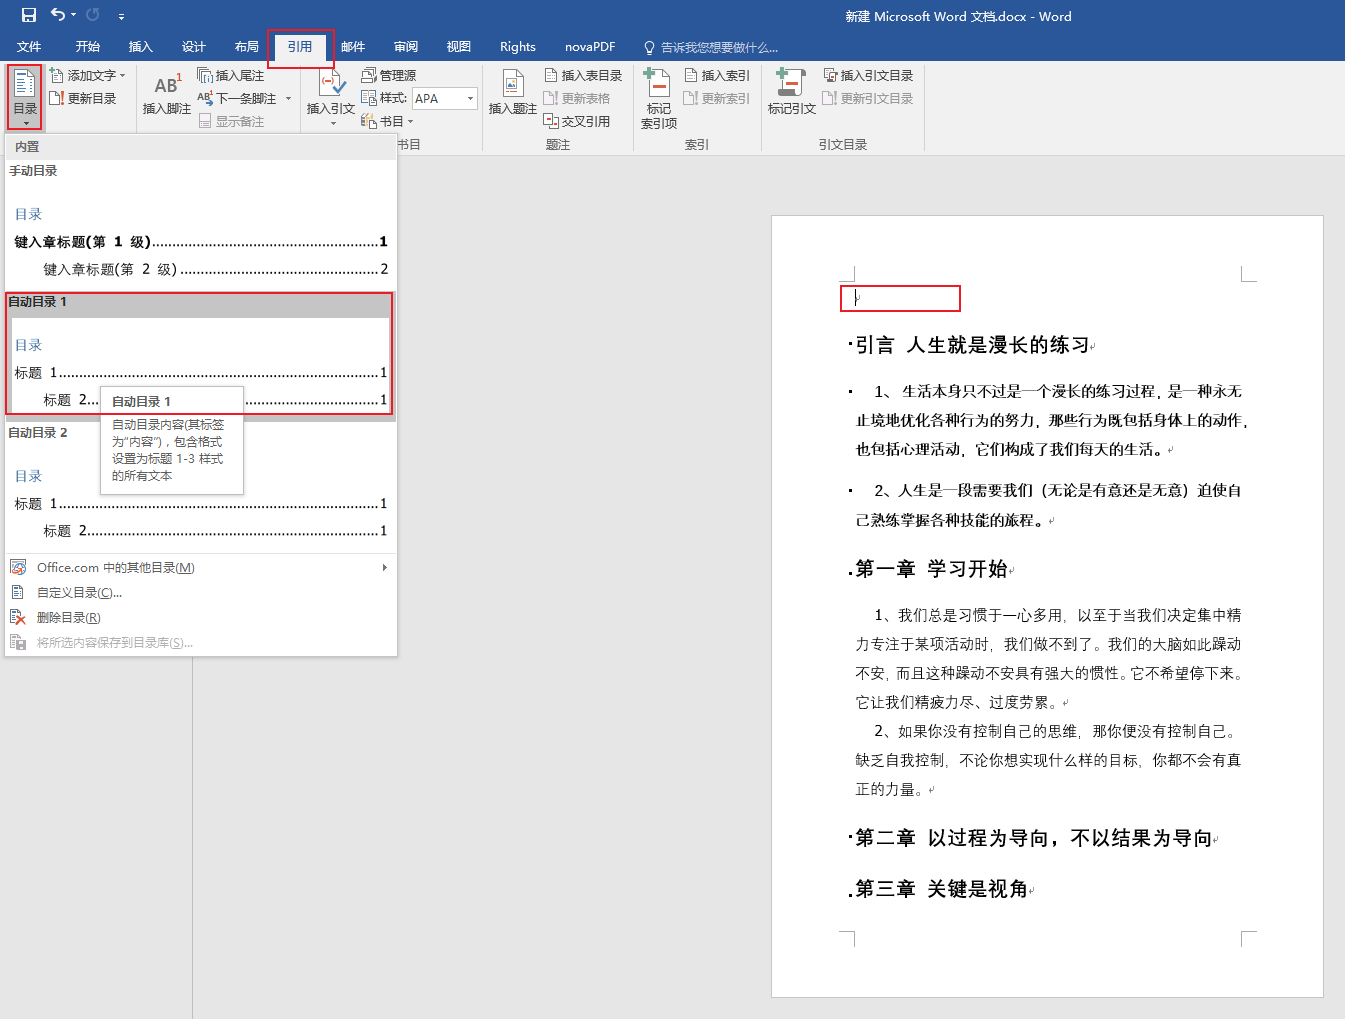This screenshot has width=1345, height=1019.
Task: Click 更新表格 (Update Table of Figures)
Action: click(x=577, y=99)
